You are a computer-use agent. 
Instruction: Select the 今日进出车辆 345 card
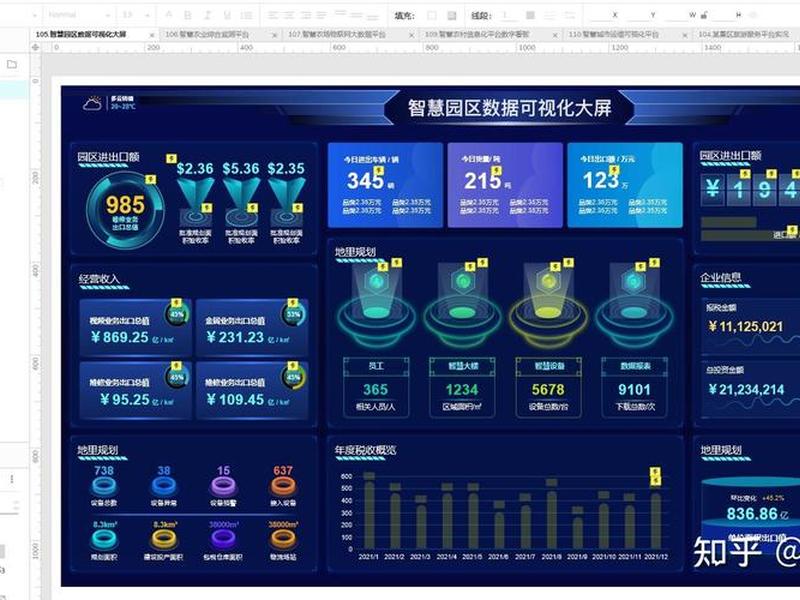pyautogui.click(x=385, y=185)
